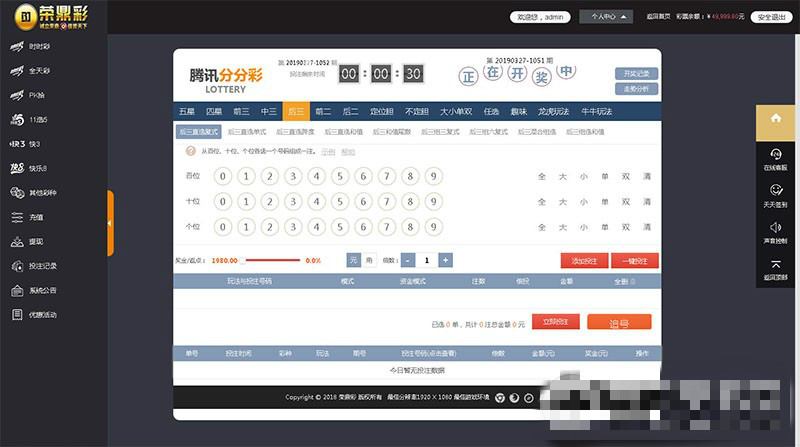Image resolution: width=800 pixels, height=447 pixels.
Task: Click 双 quick-select in 百位 row
Action: pos(626,177)
